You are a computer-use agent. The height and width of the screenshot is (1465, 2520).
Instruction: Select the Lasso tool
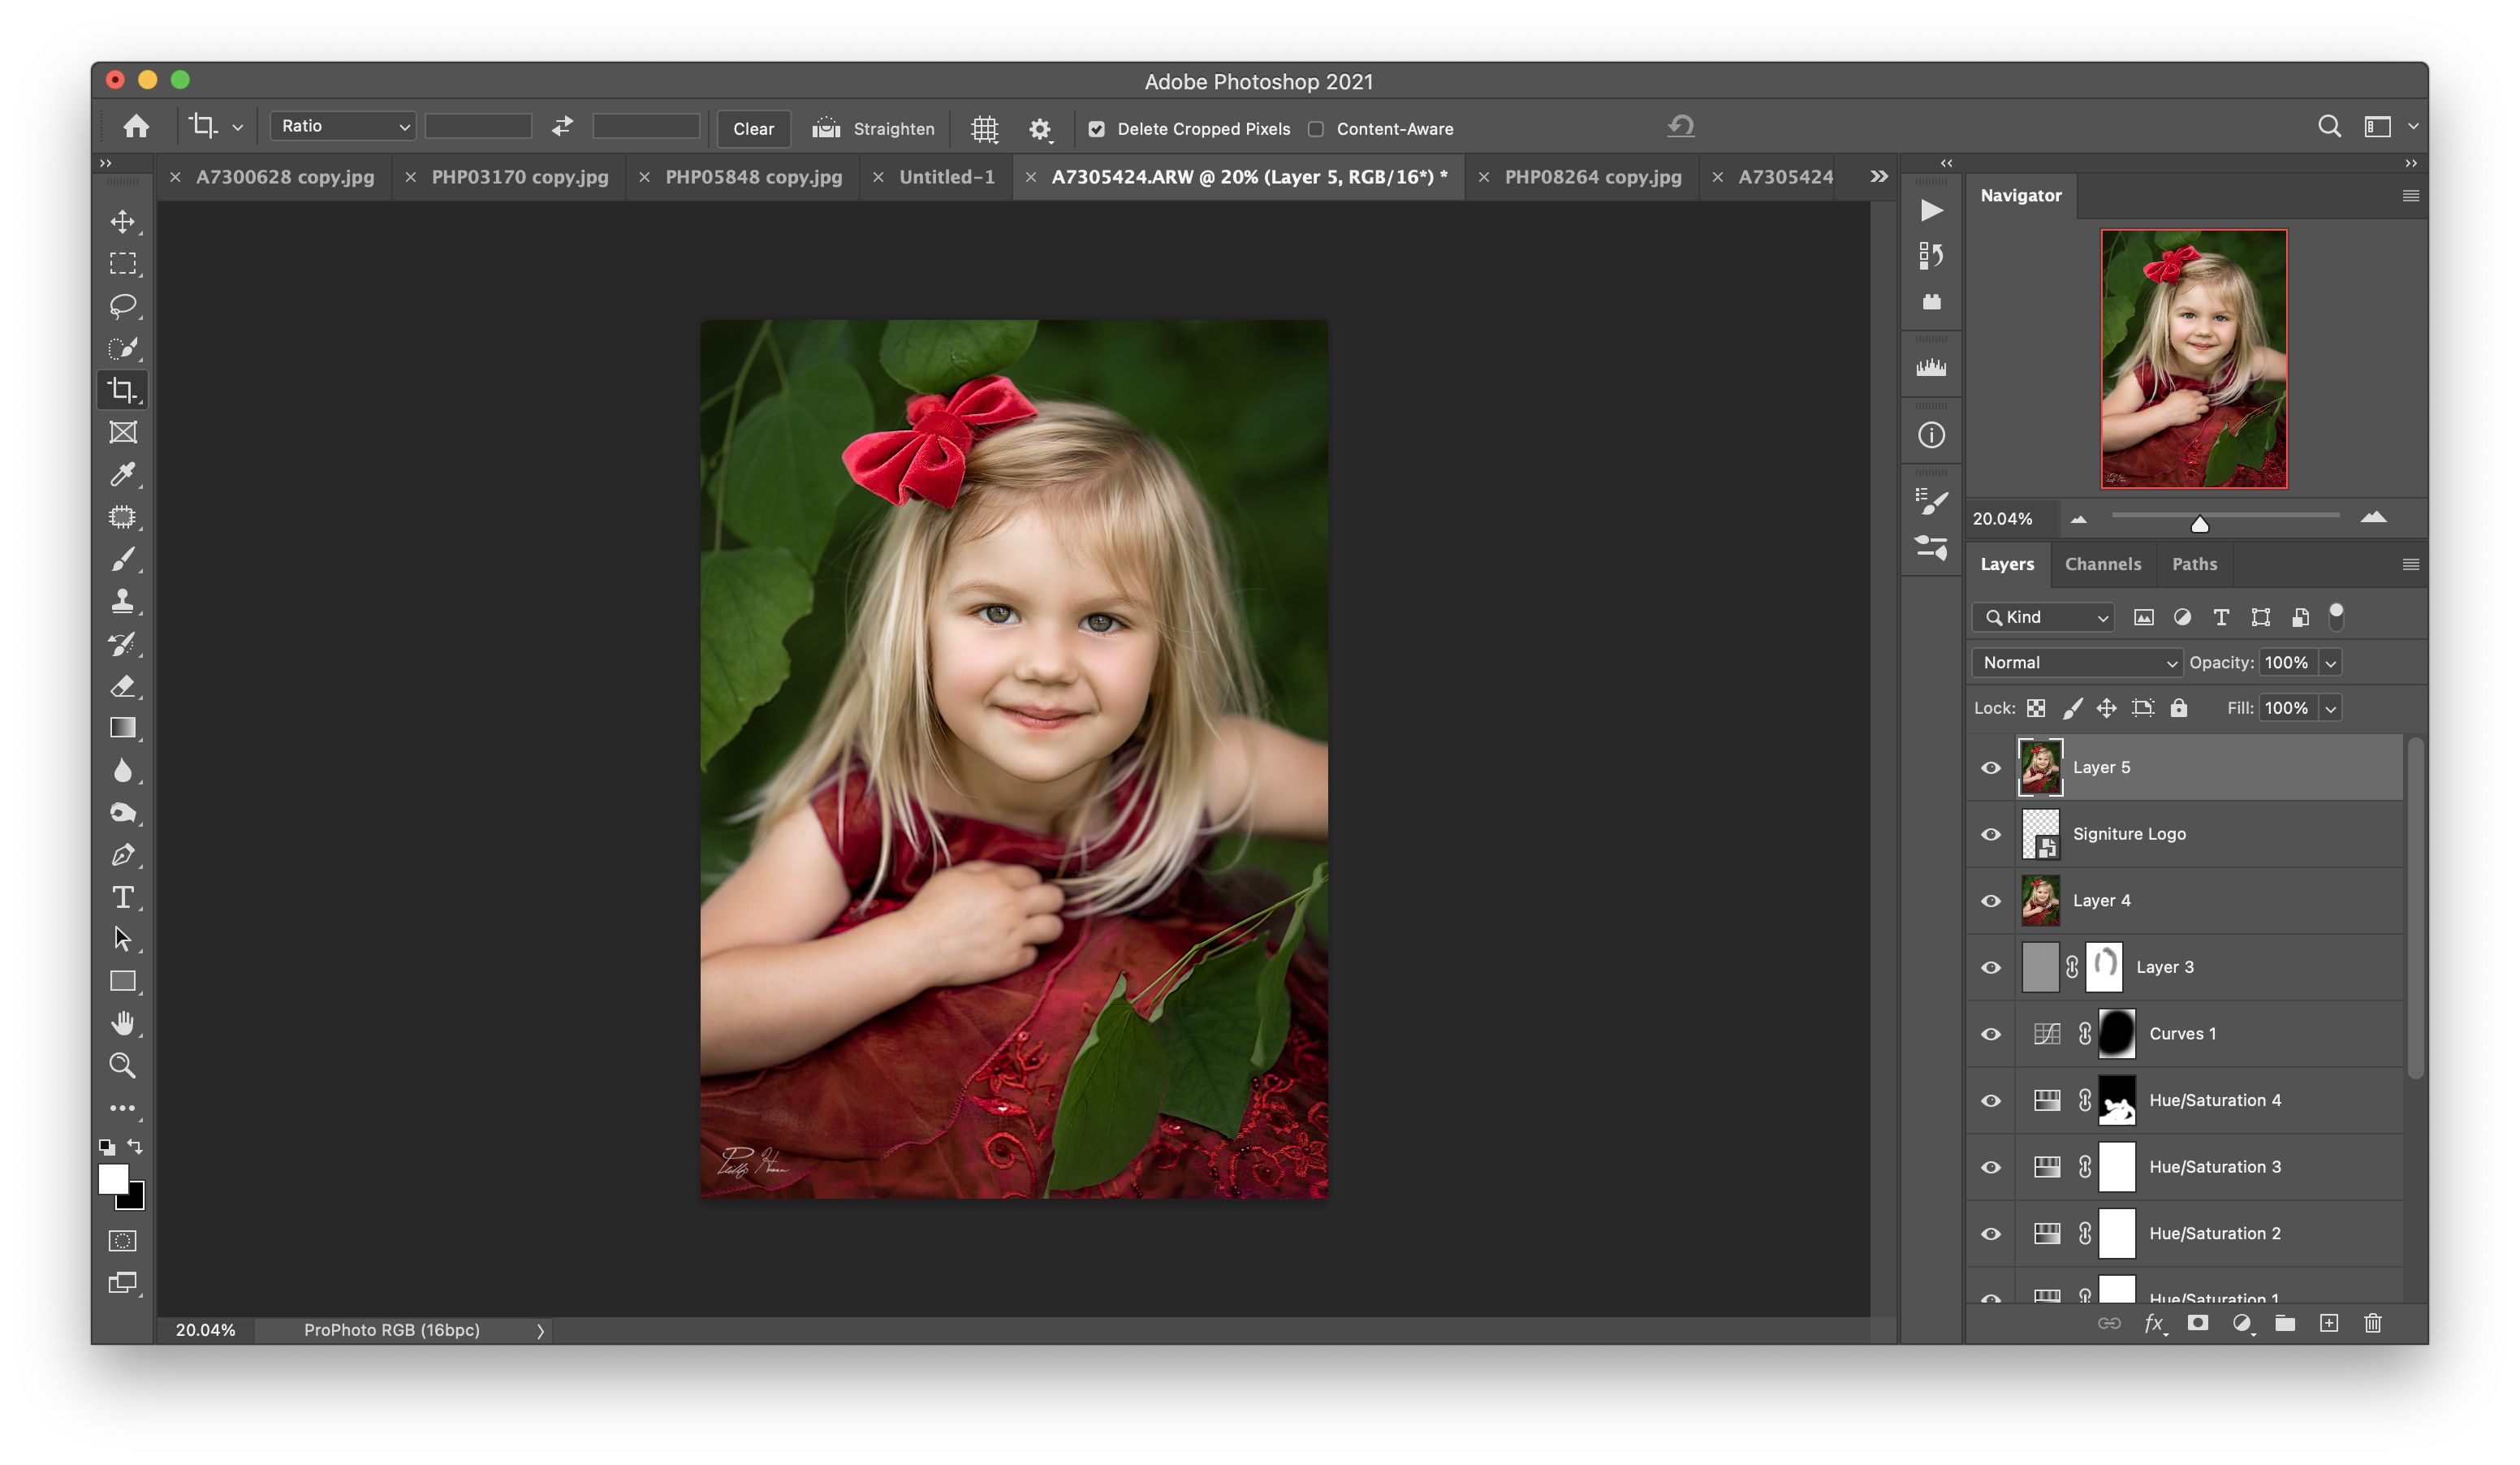click(x=123, y=305)
